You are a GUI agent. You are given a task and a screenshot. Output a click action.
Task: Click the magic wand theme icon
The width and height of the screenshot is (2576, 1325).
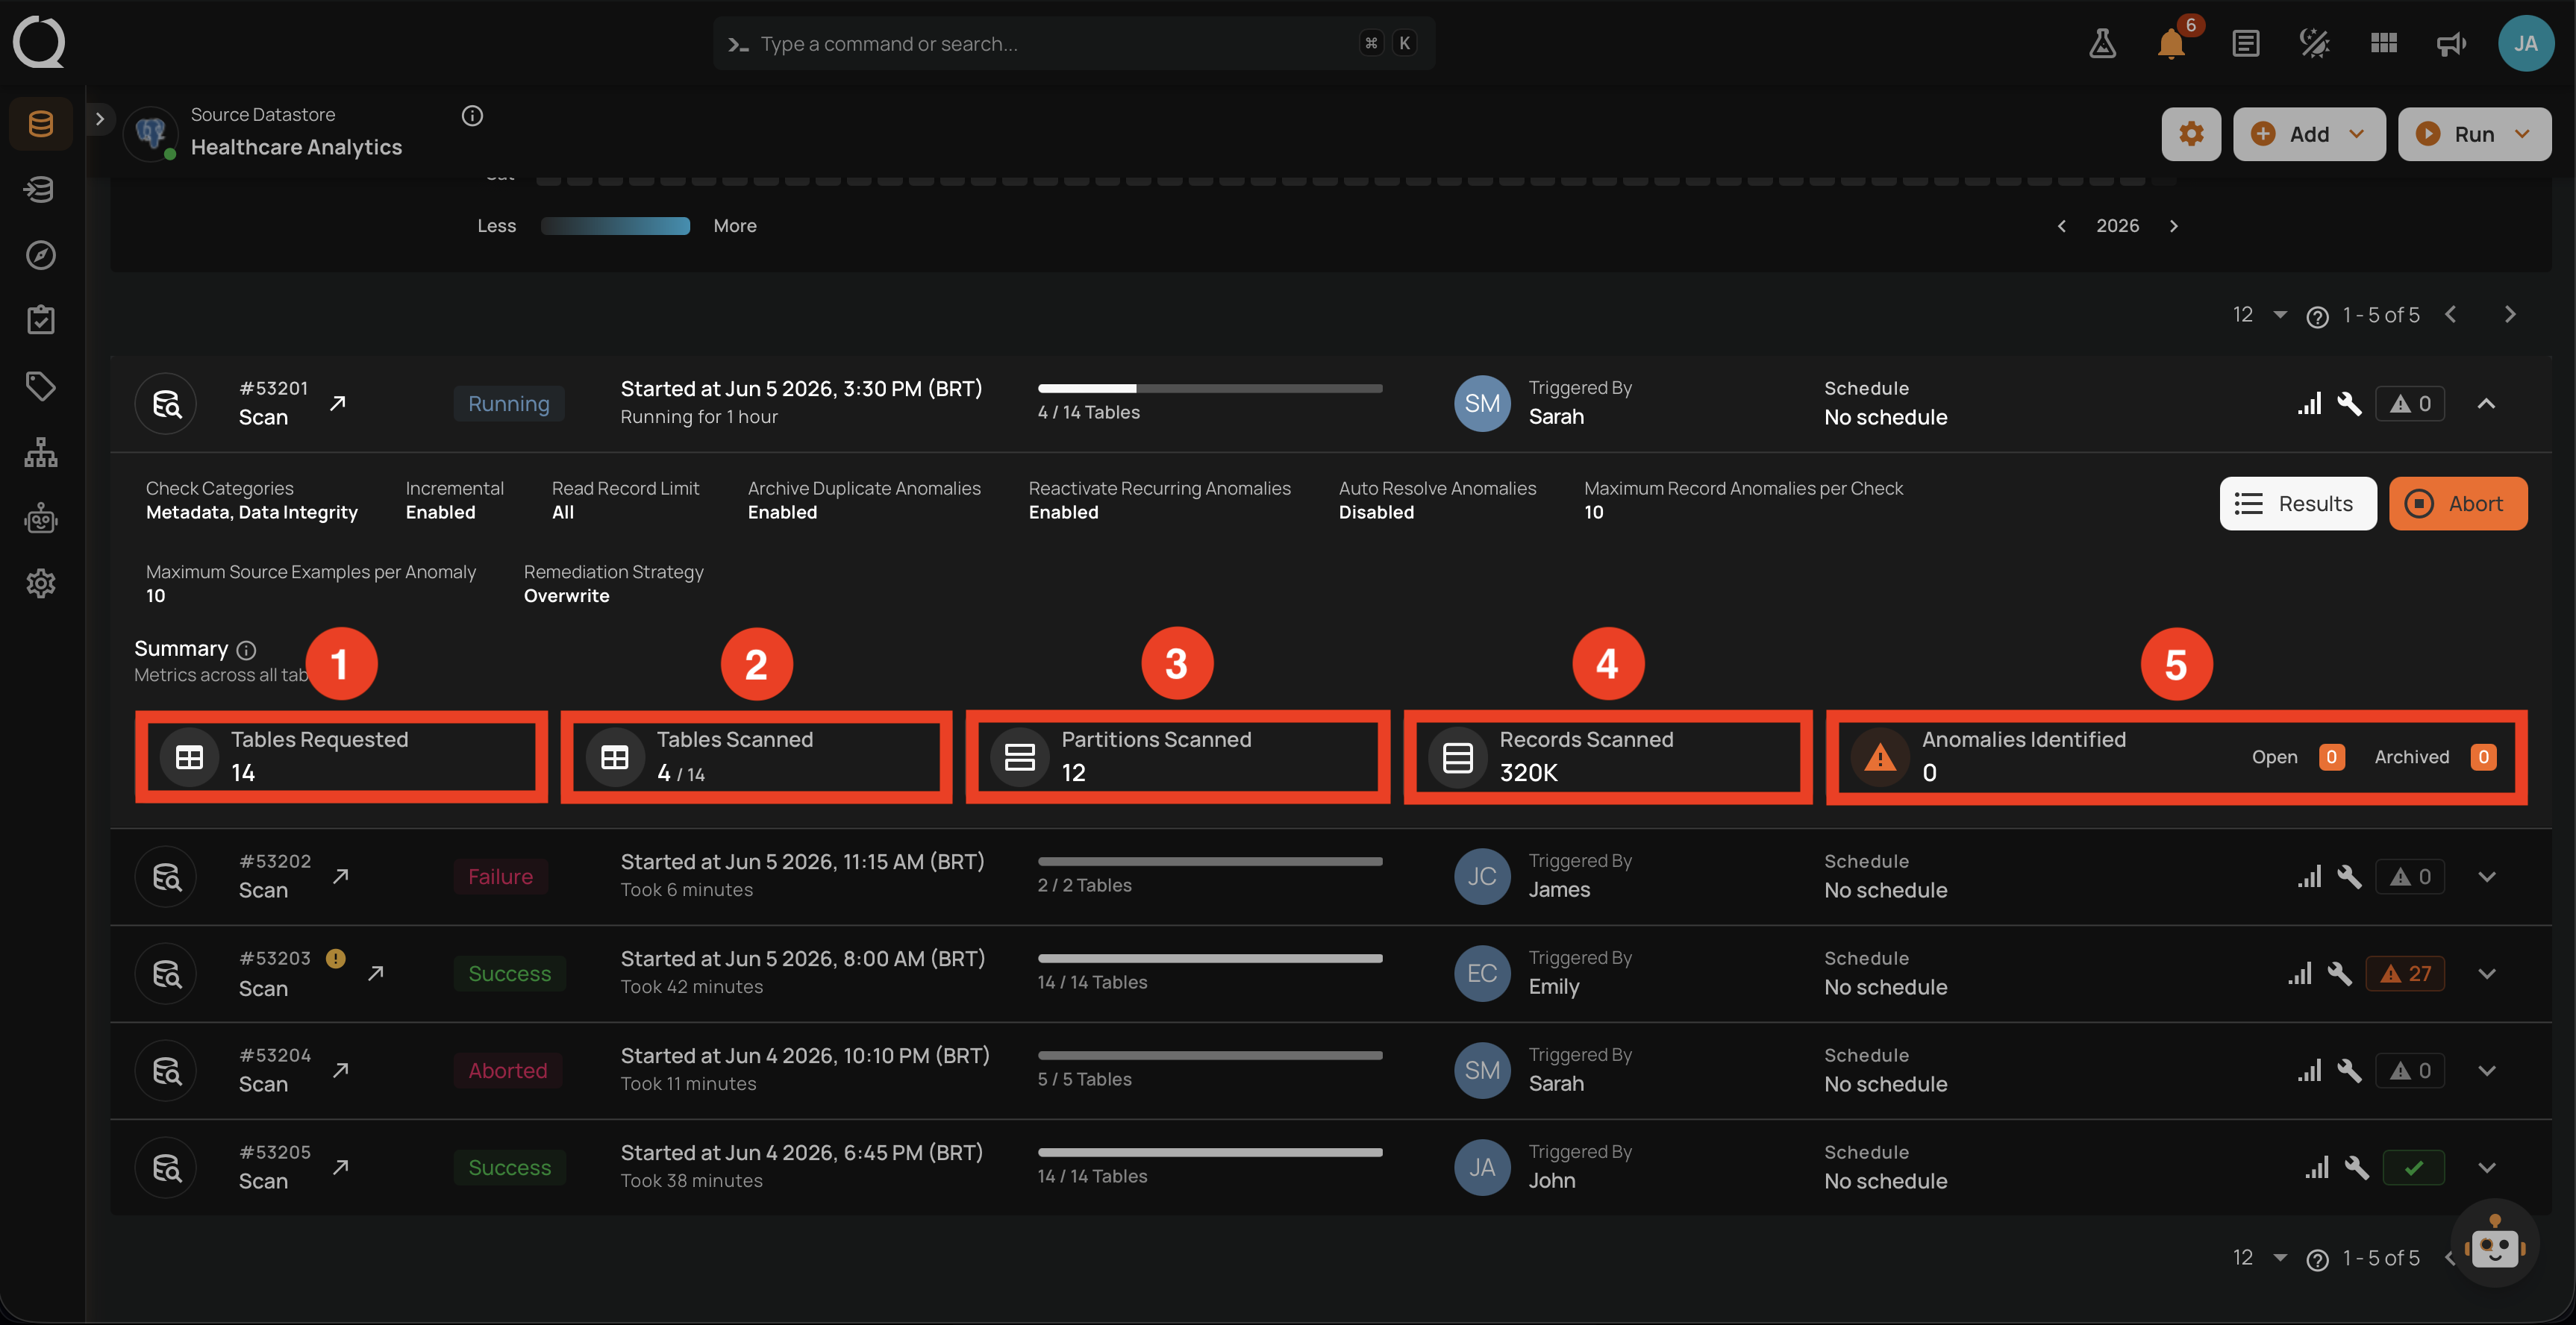point(2314,43)
